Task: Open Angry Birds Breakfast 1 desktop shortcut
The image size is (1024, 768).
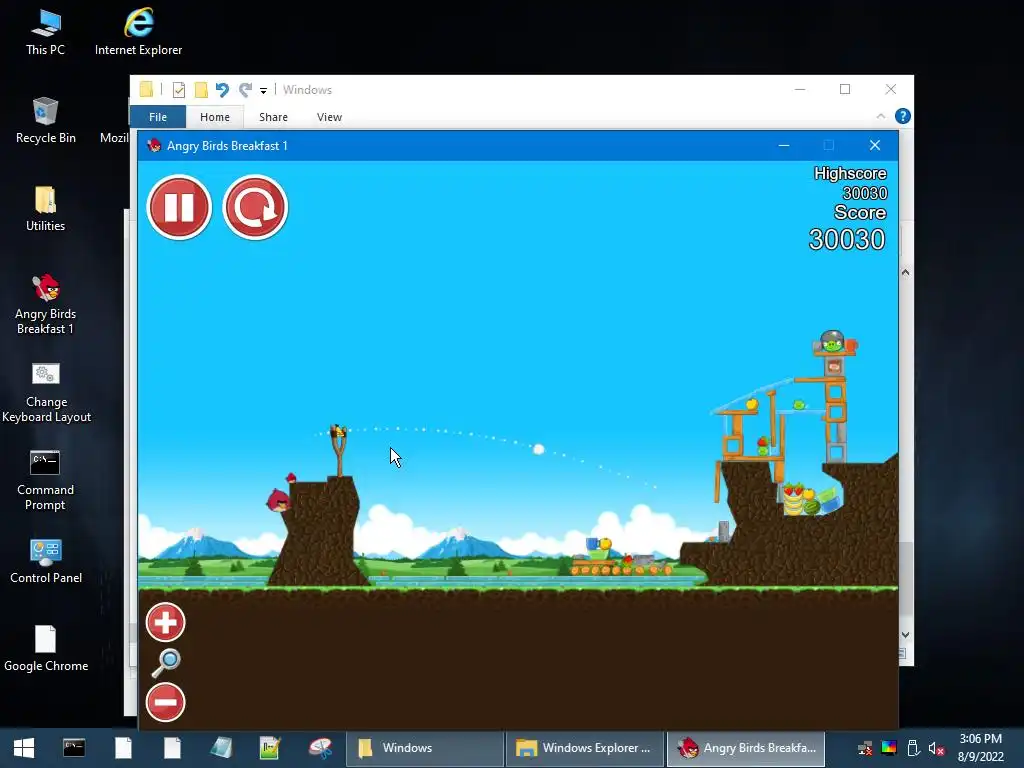Action: tap(45, 304)
